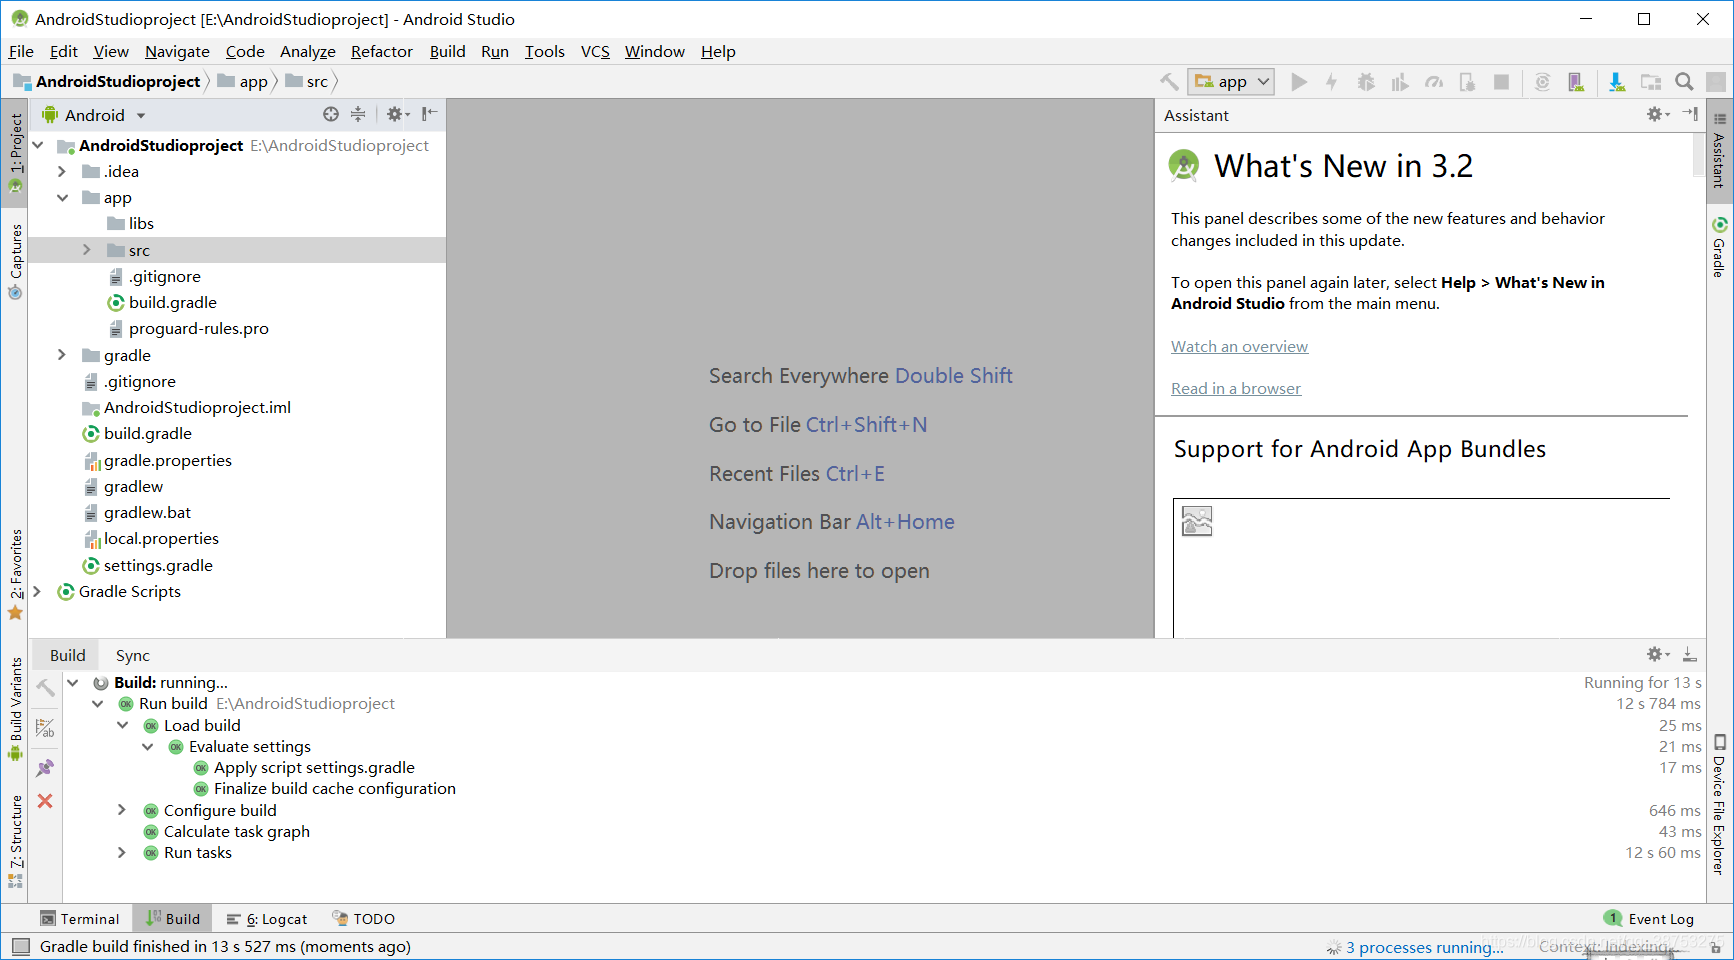Click the Profile app gauge icon

pyautogui.click(x=1434, y=82)
